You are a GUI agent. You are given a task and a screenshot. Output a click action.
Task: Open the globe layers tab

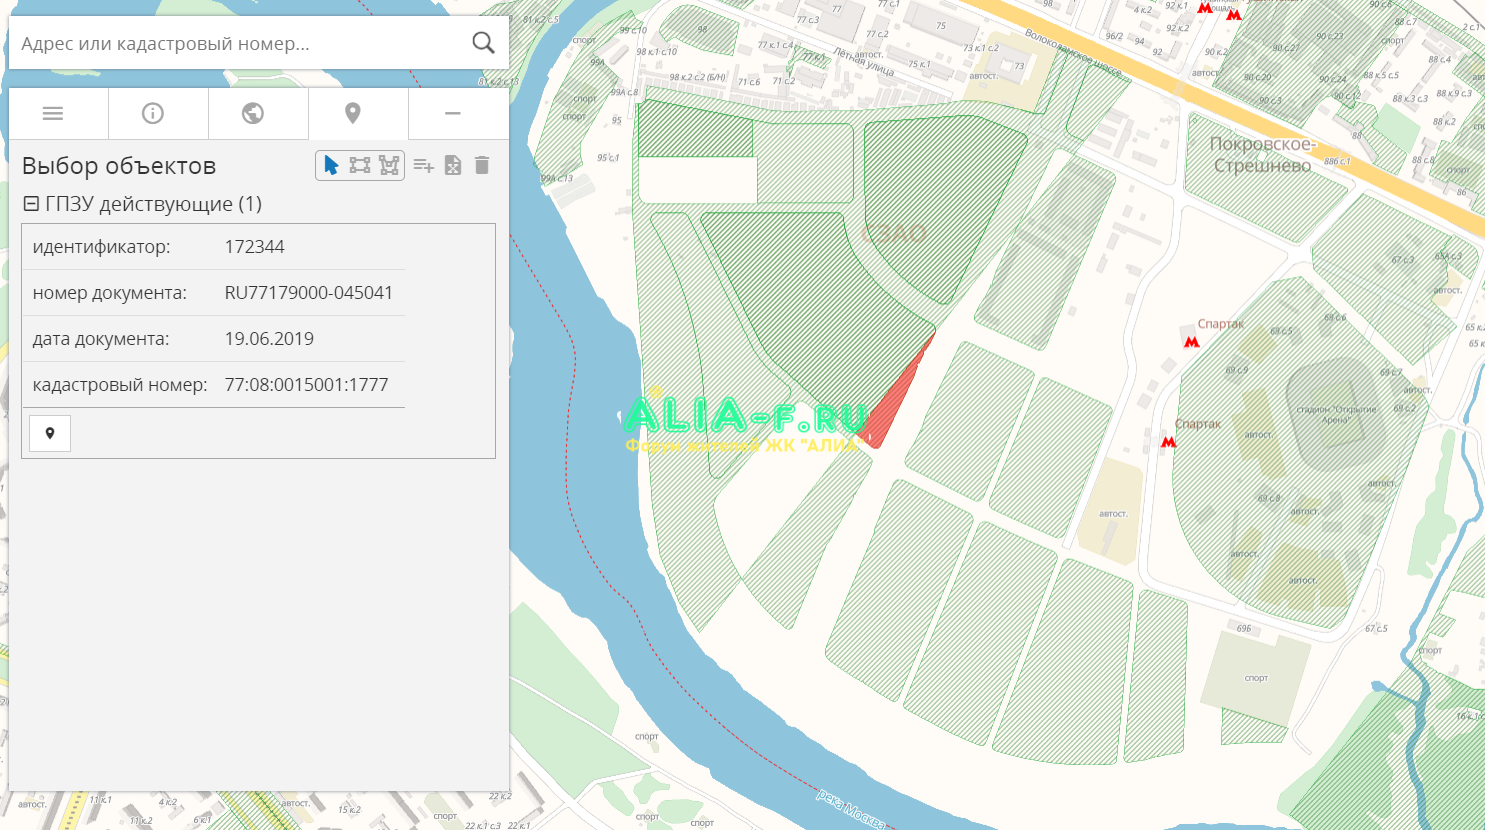(x=253, y=113)
